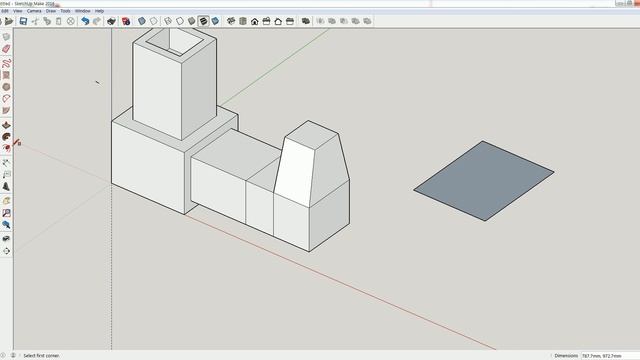The width and height of the screenshot is (640, 360).
Task: Select the Zoom tool
Action: (6, 225)
